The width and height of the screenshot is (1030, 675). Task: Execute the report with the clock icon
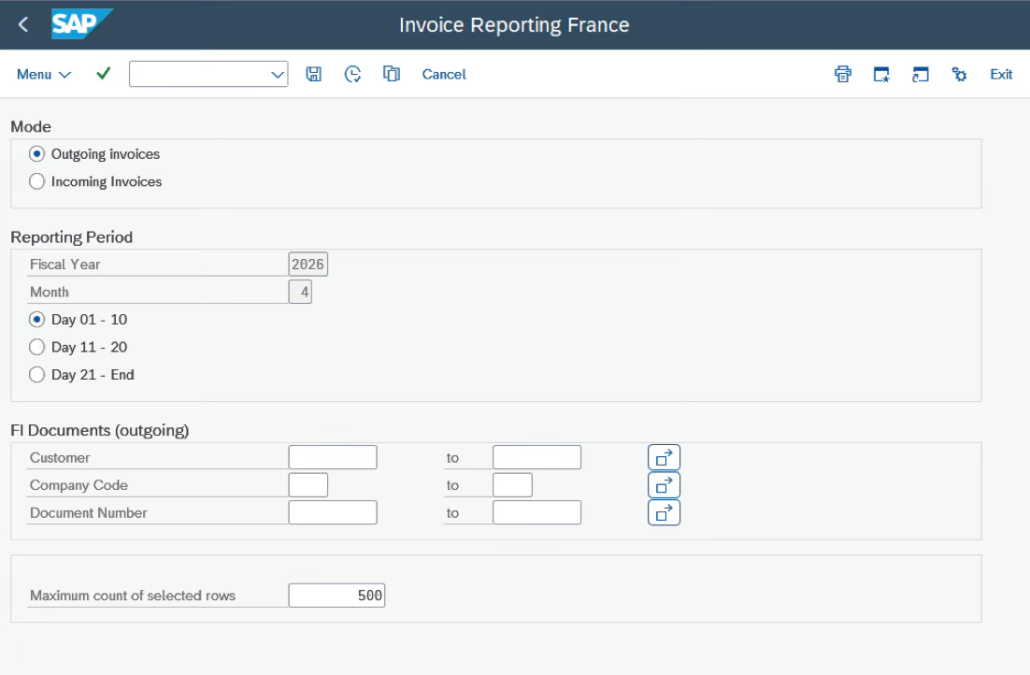click(353, 74)
